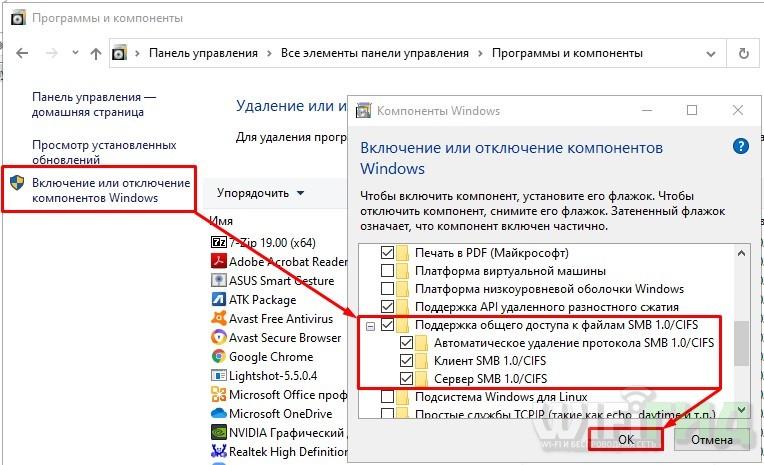Select the Adobe Acrobat Reader icon
Image resolution: width=764 pixels, height=465 pixels.
point(219,261)
